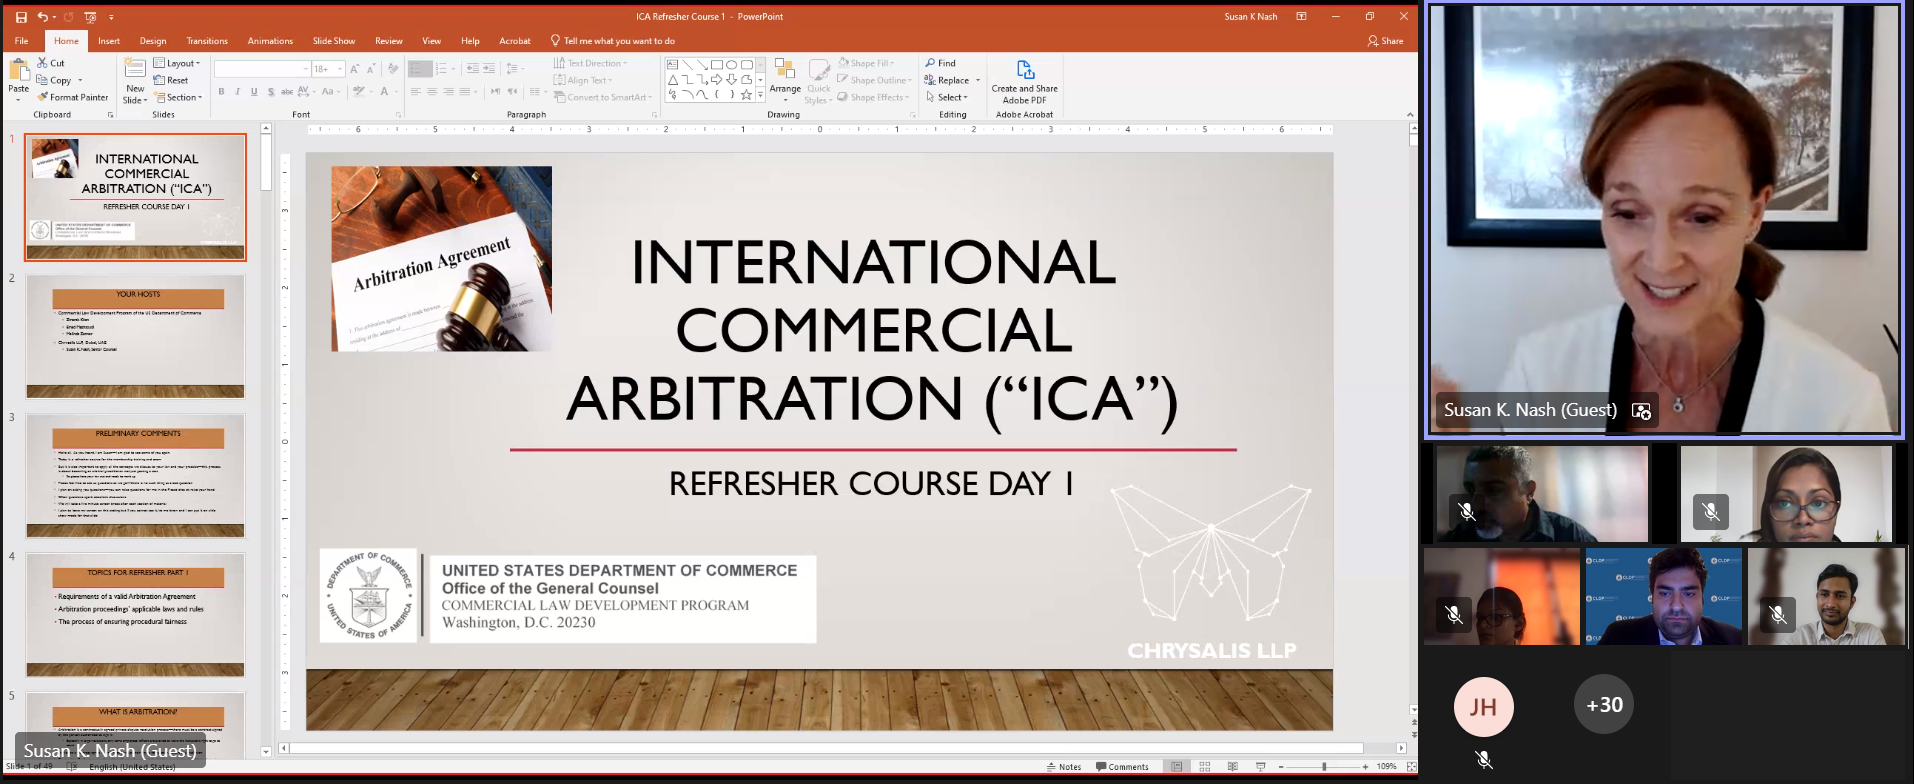Select slide 2 Your Hosts thumbnail
This screenshot has width=1914, height=784.
coord(135,337)
